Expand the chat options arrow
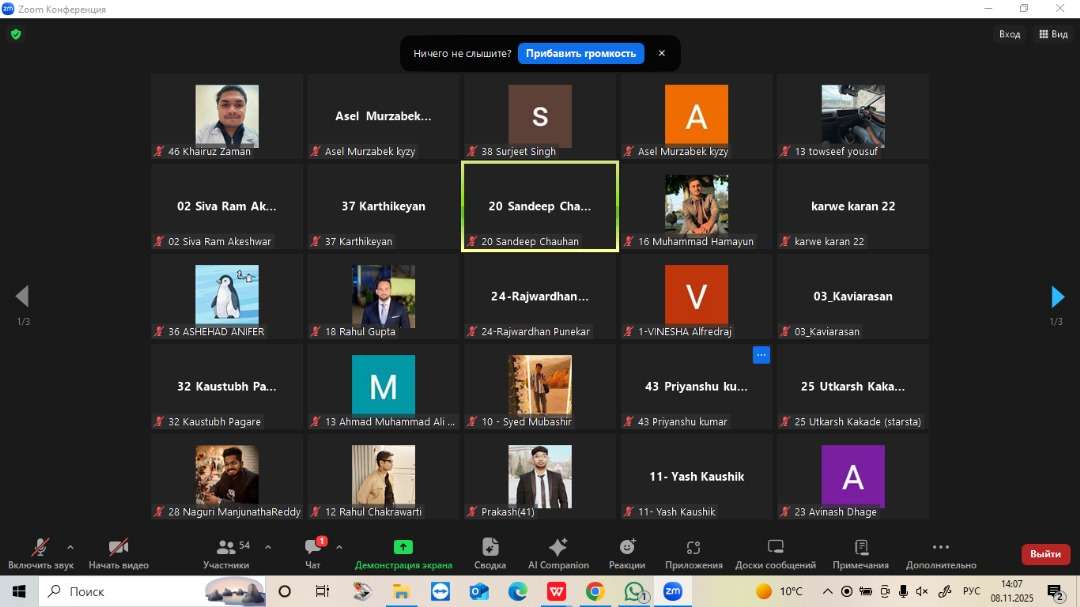This screenshot has width=1080, height=607. pyautogui.click(x=339, y=547)
